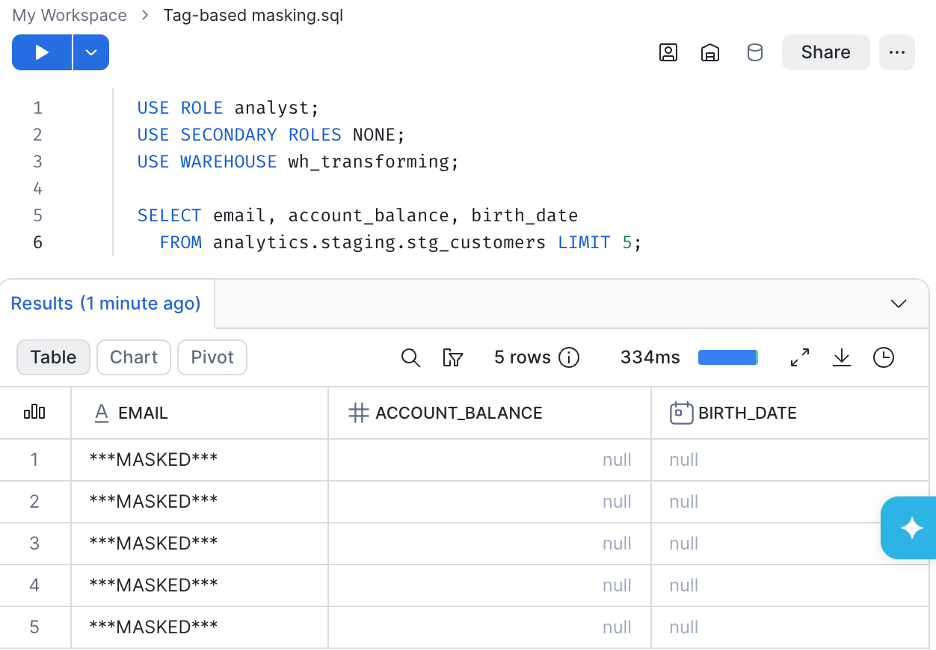The image size is (936, 650).
Task: Go to My Workspace breadcrumb
Action: (69, 15)
